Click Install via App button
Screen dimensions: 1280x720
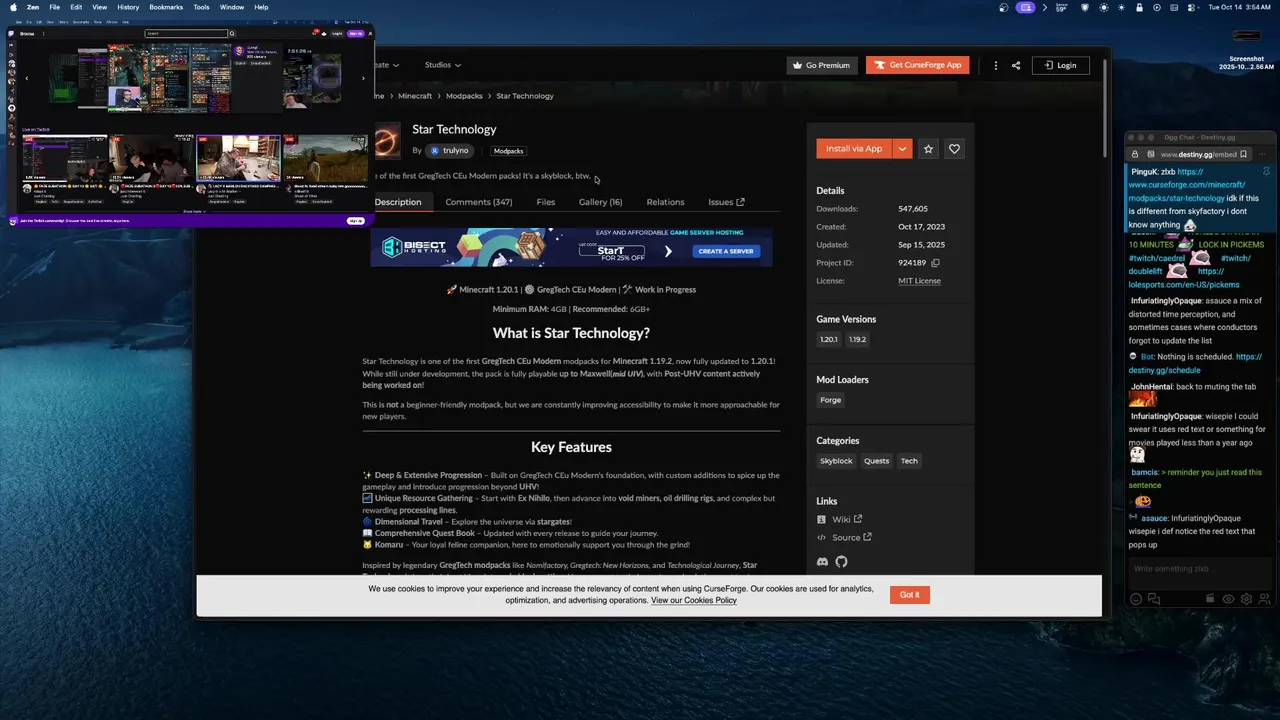click(x=854, y=149)
